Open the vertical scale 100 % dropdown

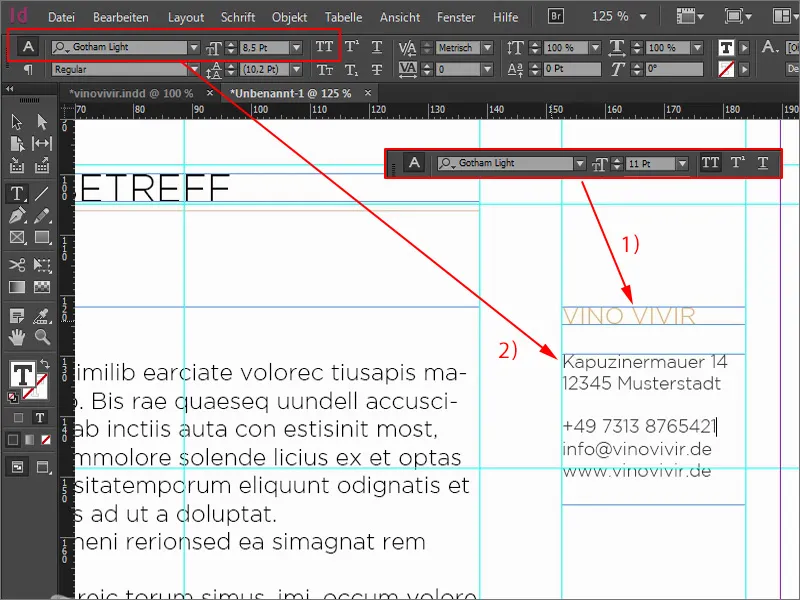[595, 47]
